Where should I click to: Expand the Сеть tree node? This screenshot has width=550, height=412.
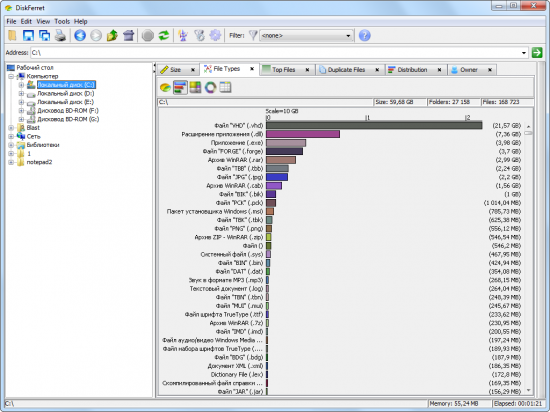pyautogui.click(x=11, y=136)
